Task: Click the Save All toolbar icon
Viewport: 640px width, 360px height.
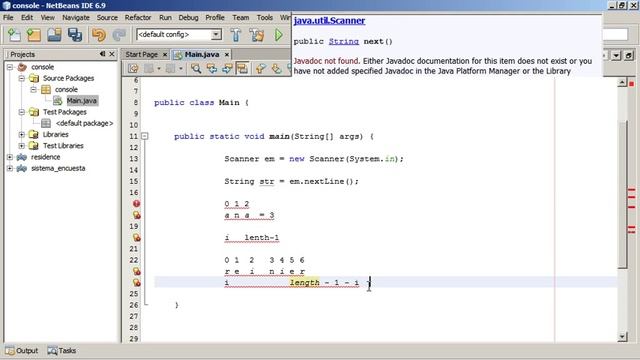Action: 75,35
